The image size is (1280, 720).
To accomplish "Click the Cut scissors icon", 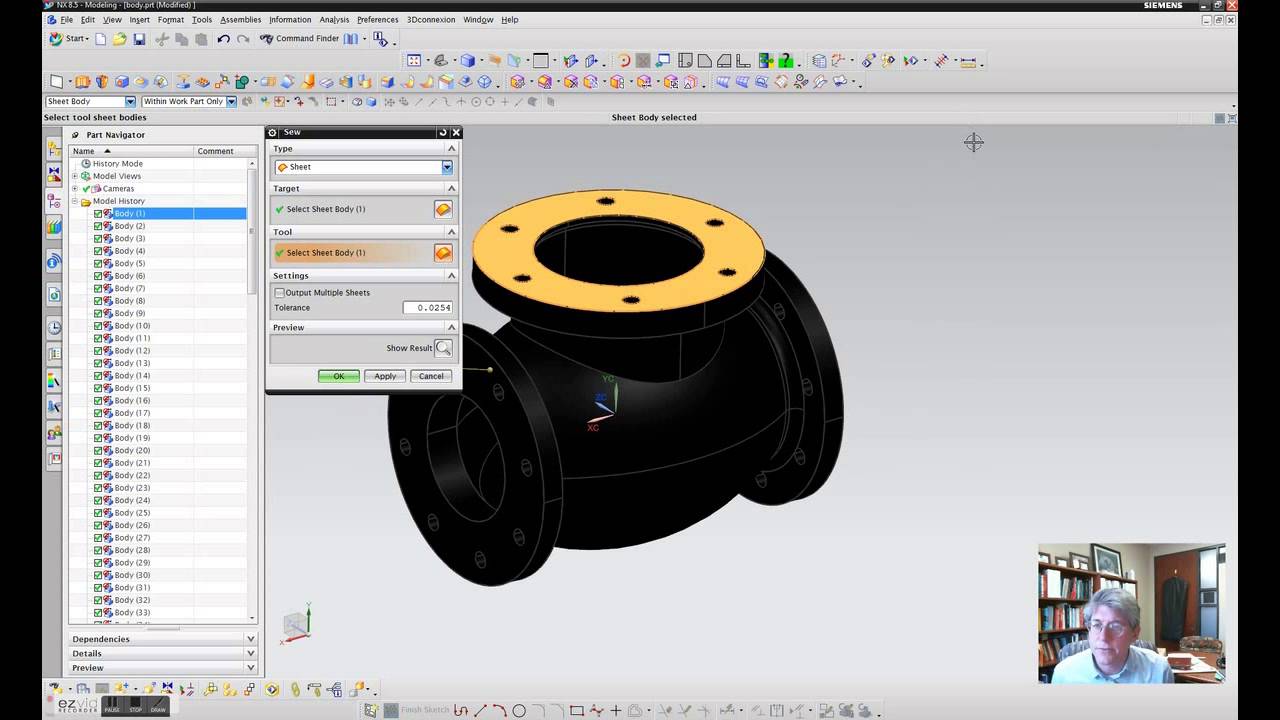I will [162, 39].
